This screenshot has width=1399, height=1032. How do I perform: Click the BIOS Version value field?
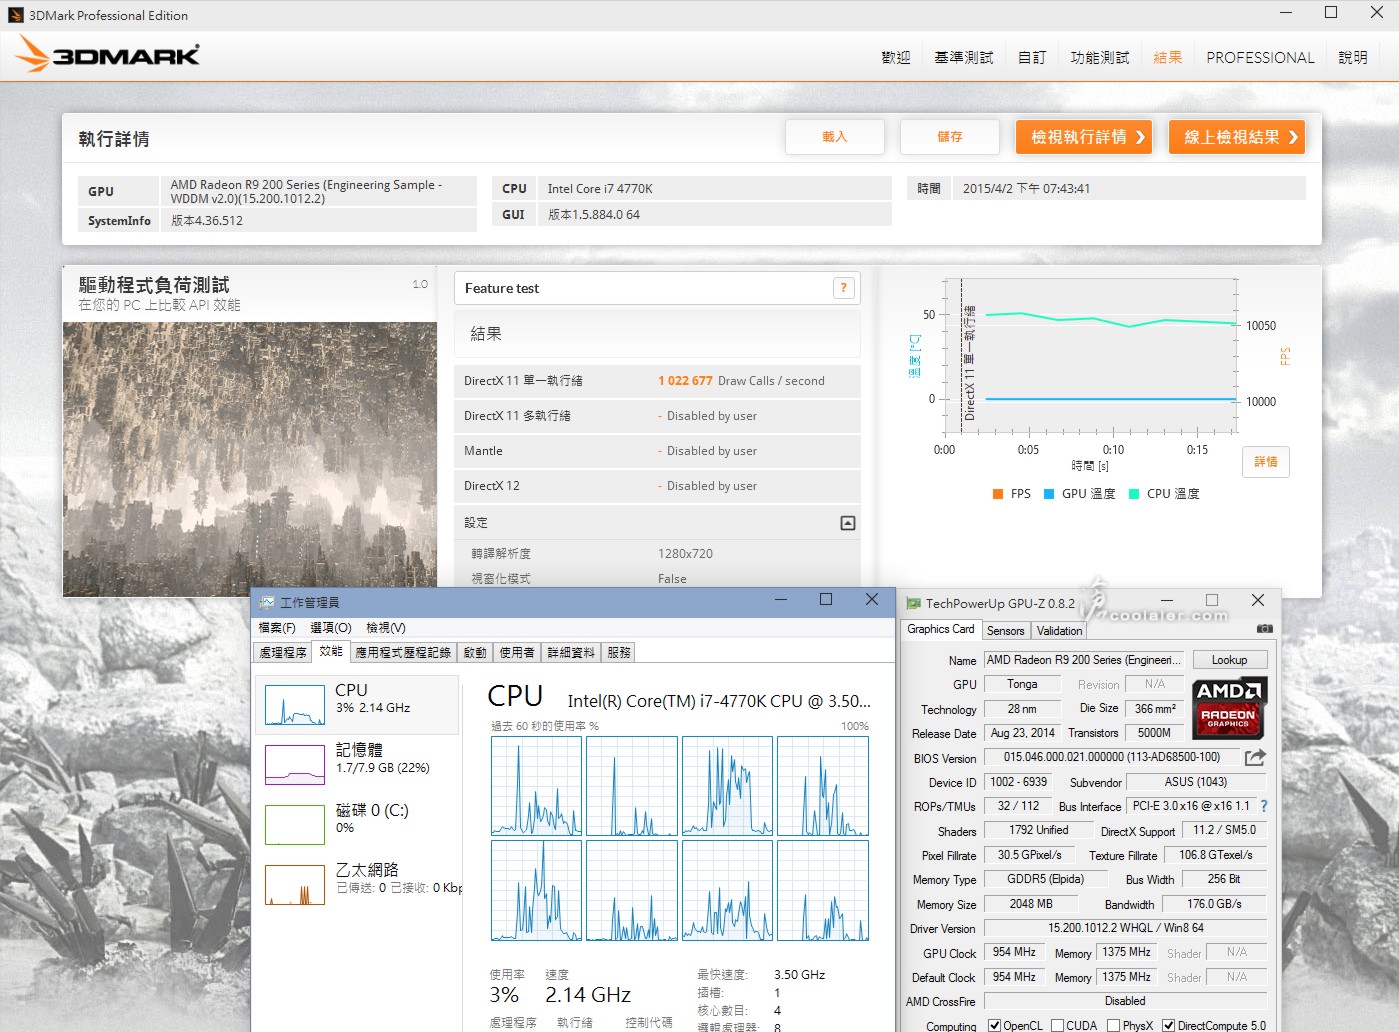click(x=1112, y=757)
